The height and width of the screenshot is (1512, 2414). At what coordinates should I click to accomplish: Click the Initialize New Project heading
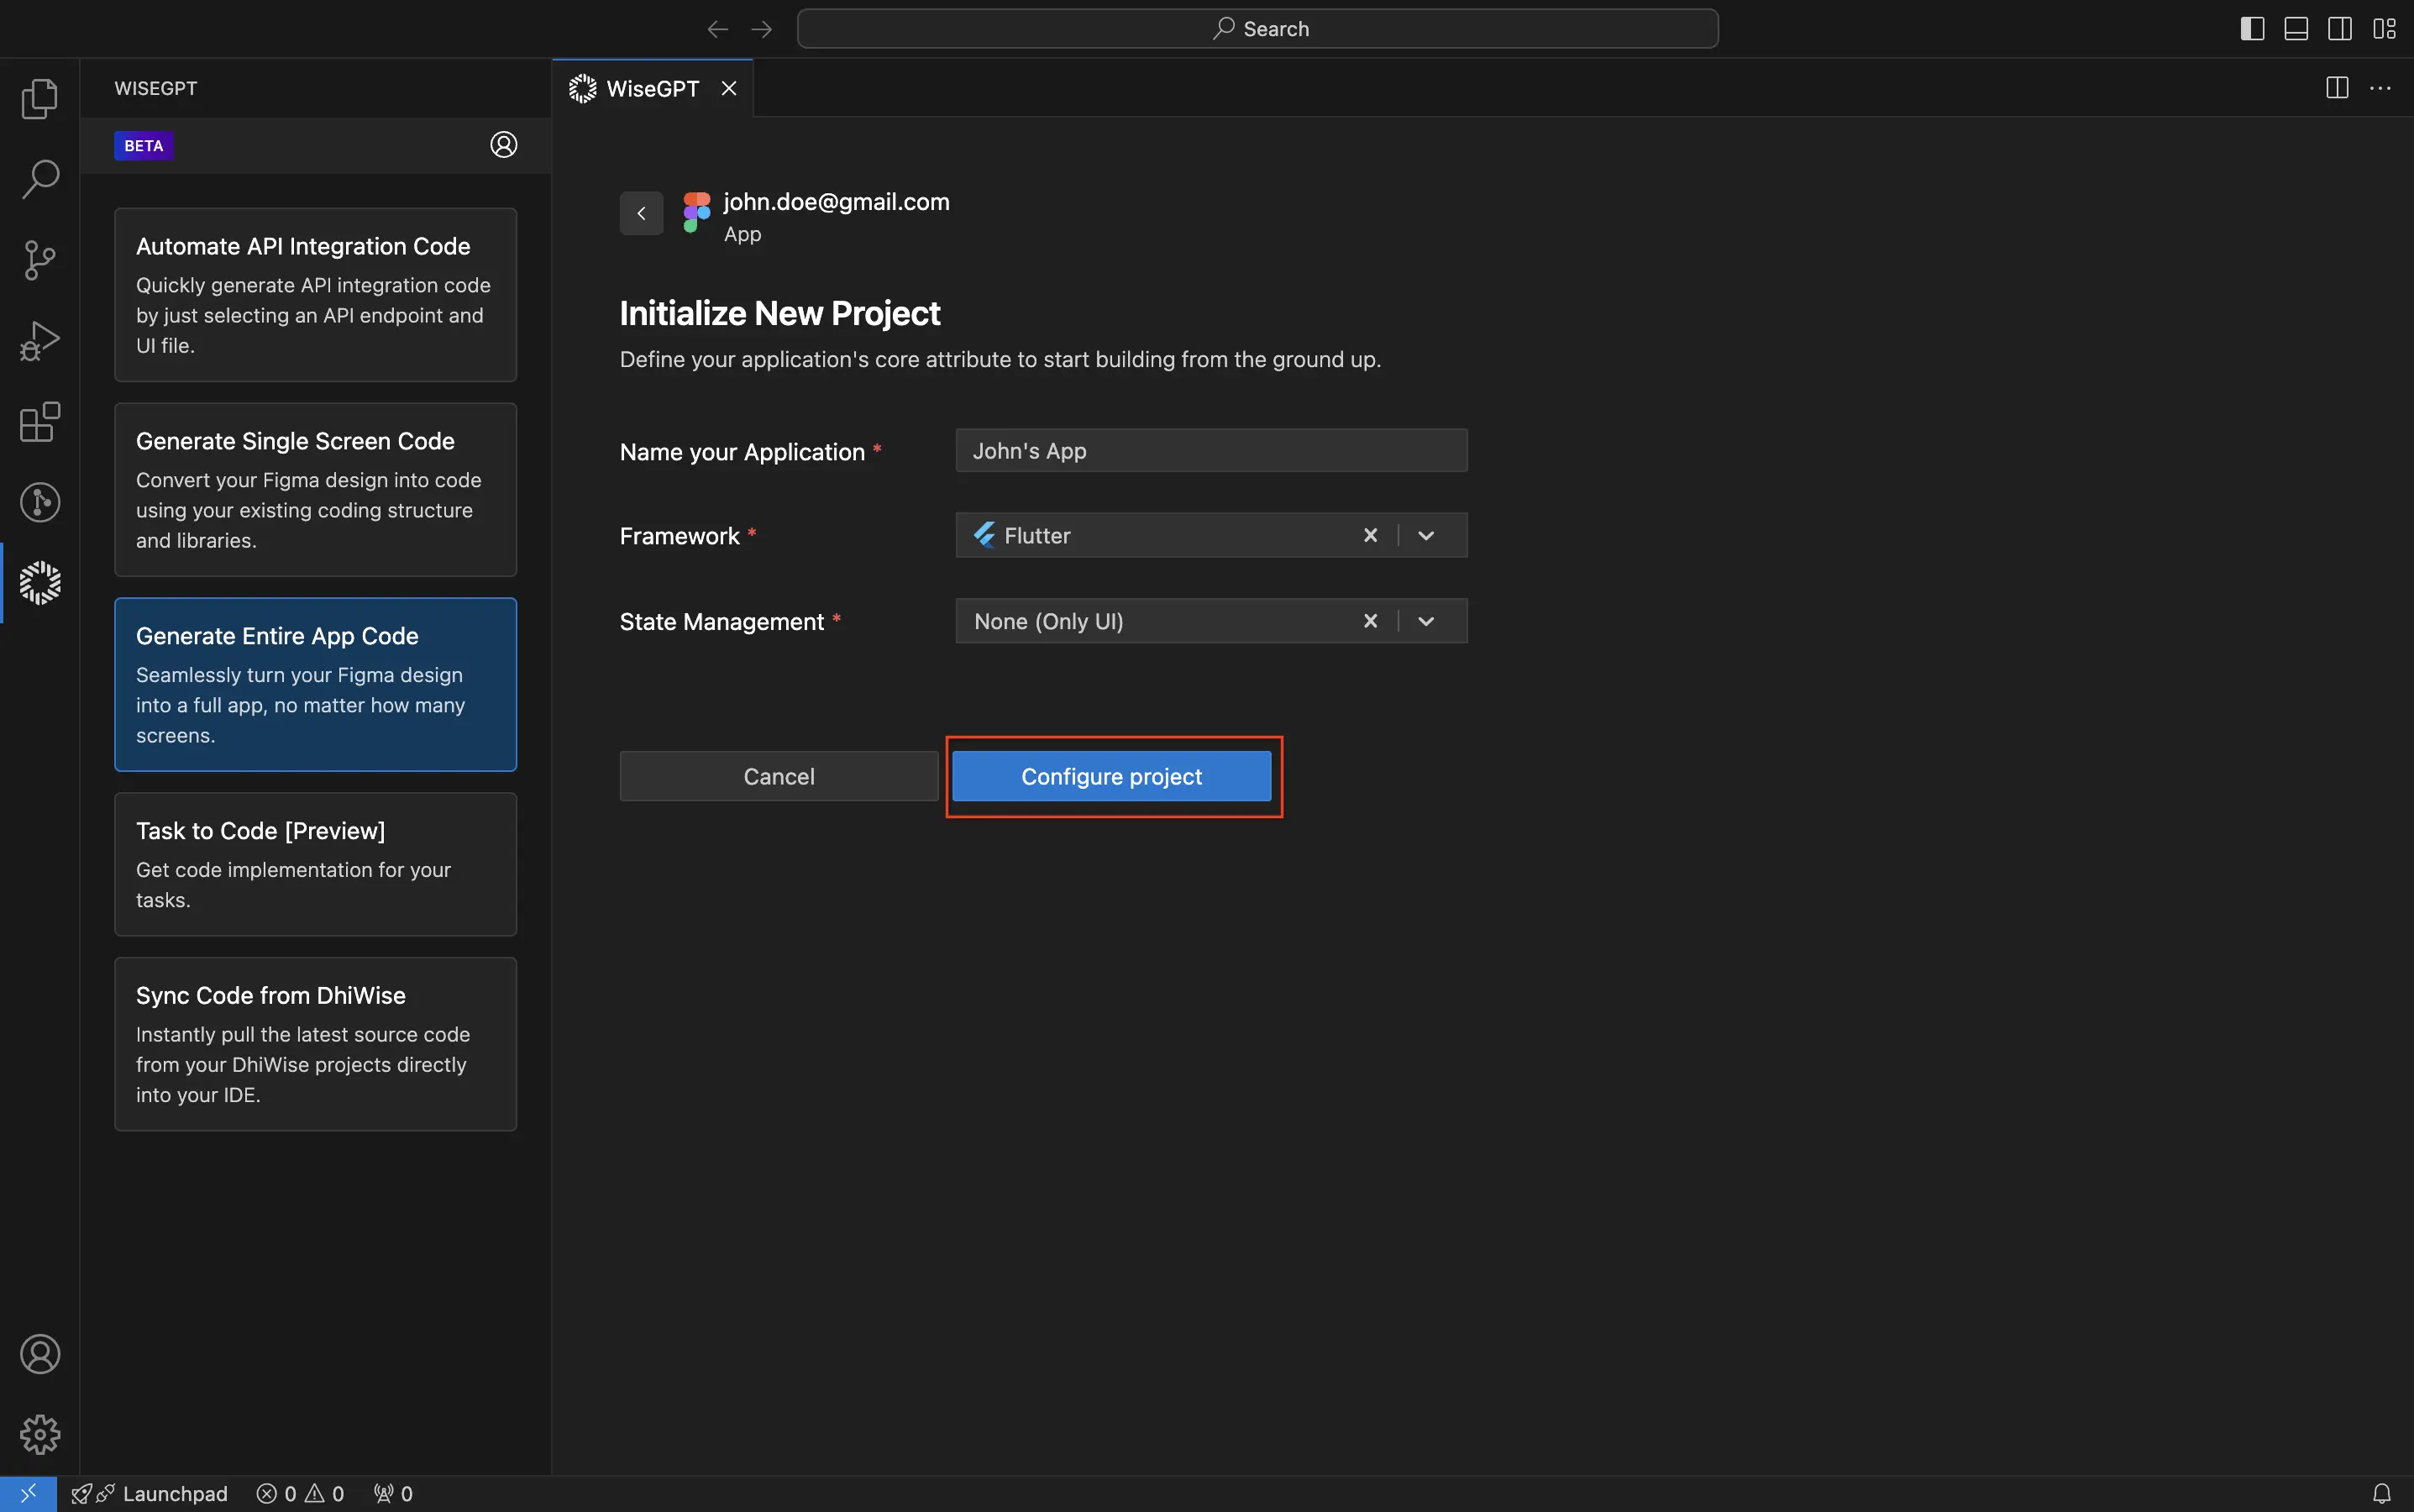pyautogui.click(x=779, y=314)
